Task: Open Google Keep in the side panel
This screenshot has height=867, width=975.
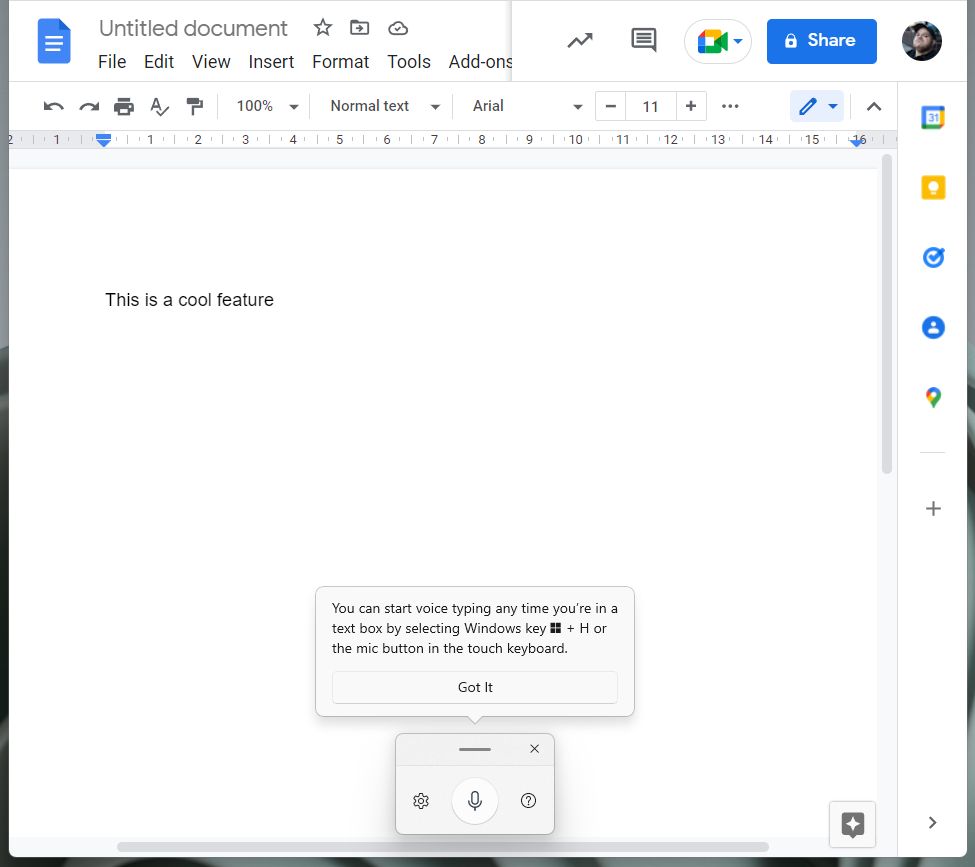Action: (932, 187)
